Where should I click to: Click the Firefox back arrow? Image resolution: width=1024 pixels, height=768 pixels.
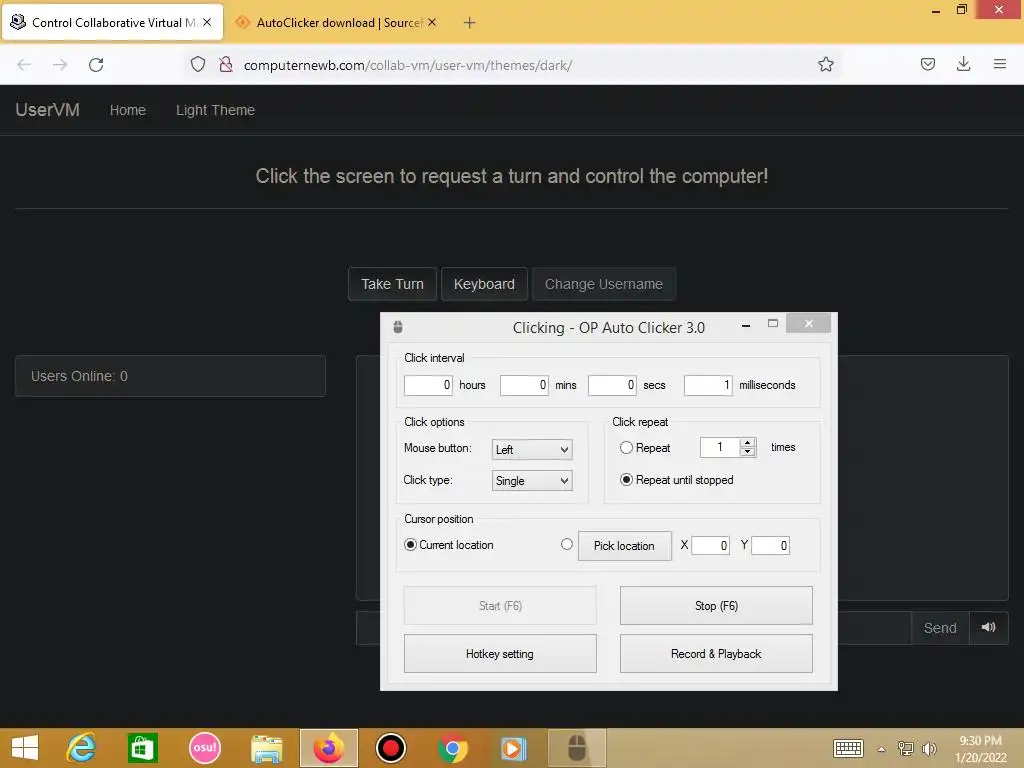point(24,65)
